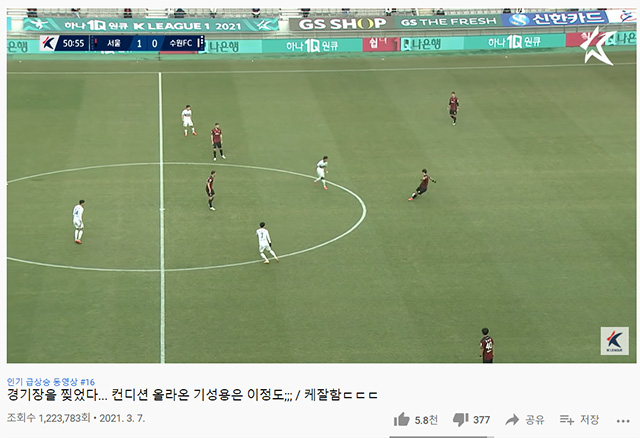Click the like-dislike ratio bar
640x438 pixels.
point(441,436)
